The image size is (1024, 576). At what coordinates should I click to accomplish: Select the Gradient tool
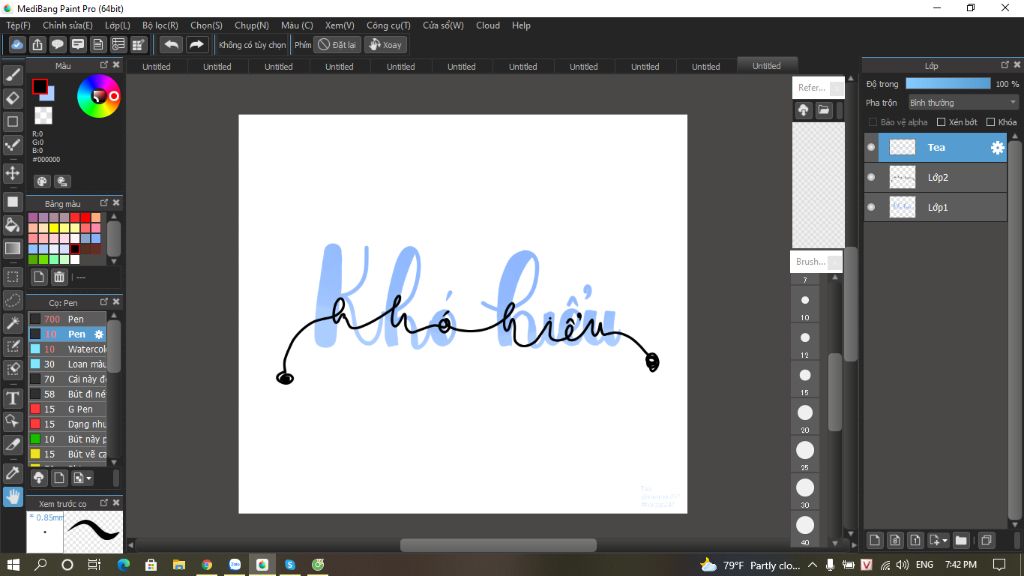(12, 248)
